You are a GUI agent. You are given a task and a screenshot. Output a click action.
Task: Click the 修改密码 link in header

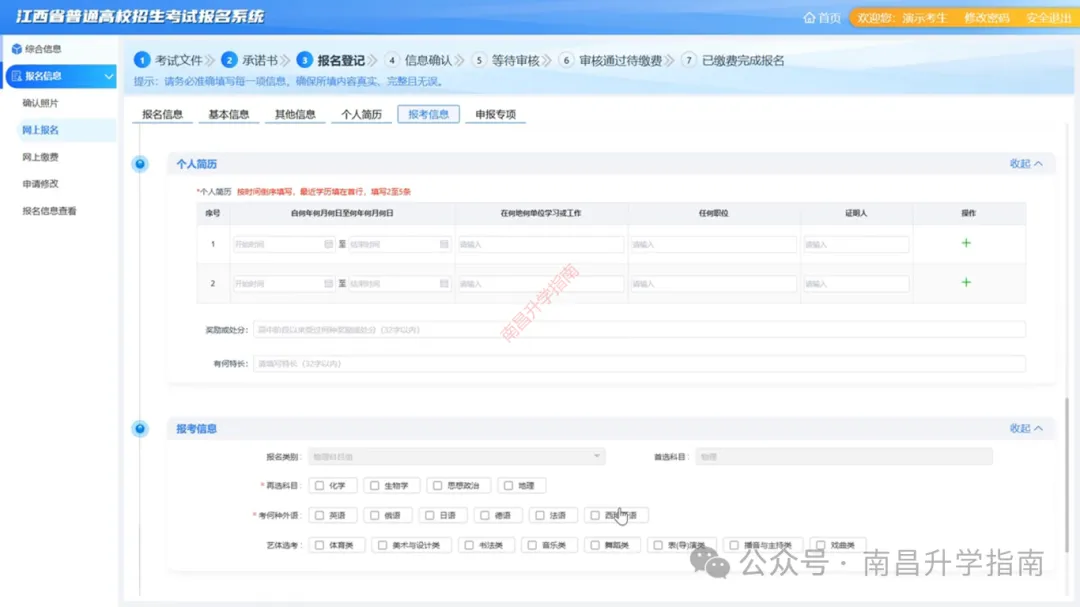[986, 17]
